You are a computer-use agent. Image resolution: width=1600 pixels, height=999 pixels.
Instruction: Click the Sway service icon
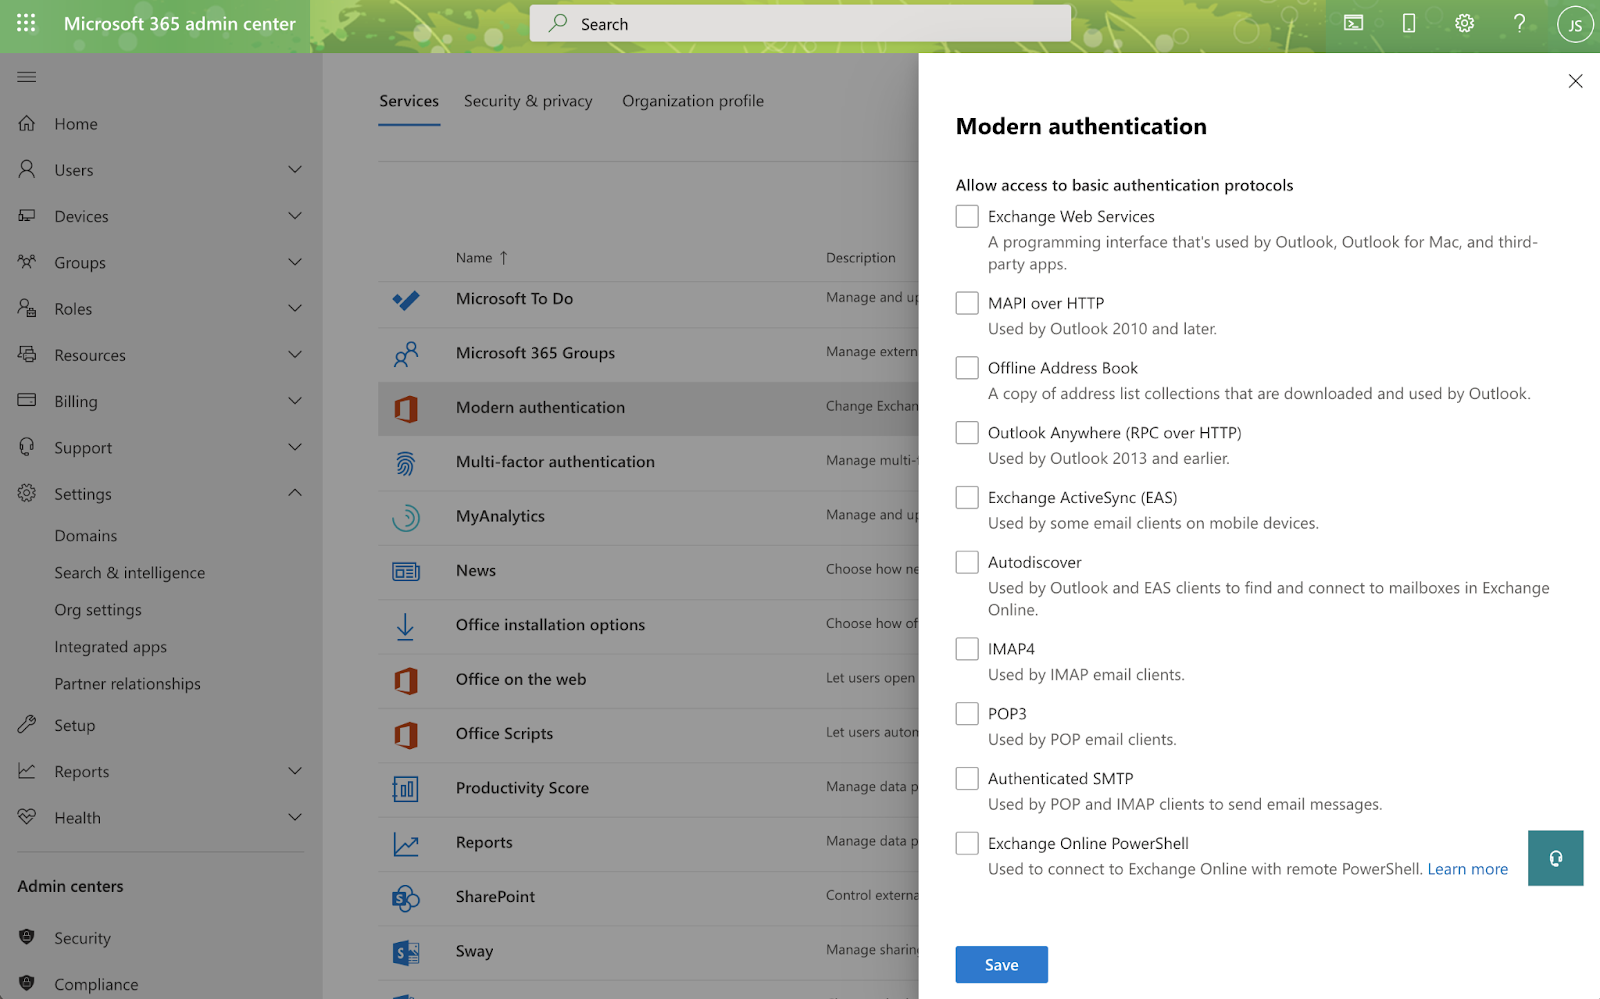tap(405, 952)
